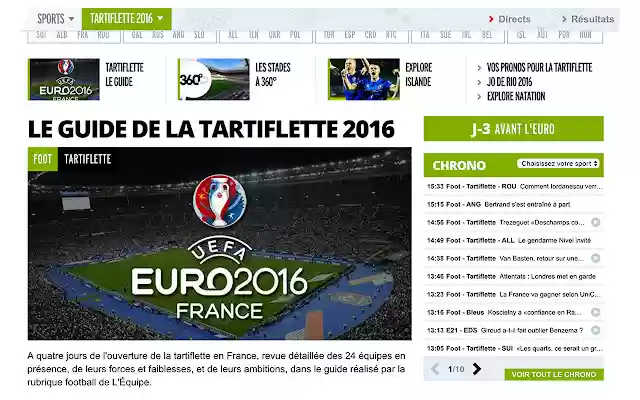The width and height of the screenshot is (640, 400).
Task: Click the Euro 2016 guide thumbnail
Action: pyautogui.click(x=64, y=79)
